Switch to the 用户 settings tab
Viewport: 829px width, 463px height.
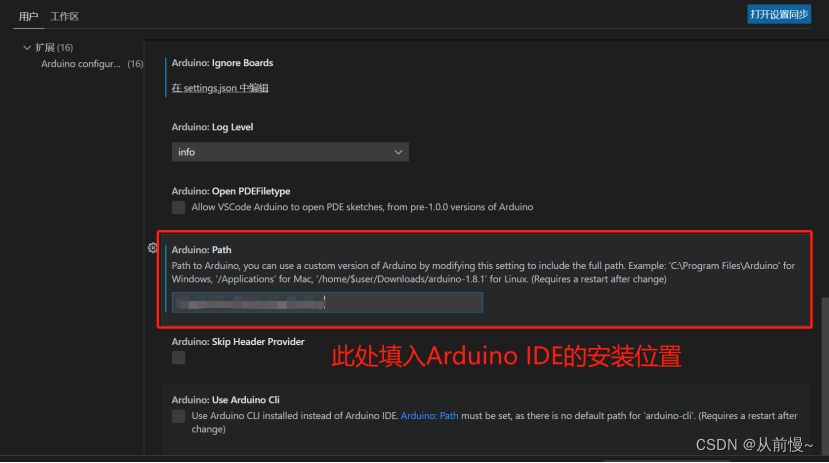28,16
